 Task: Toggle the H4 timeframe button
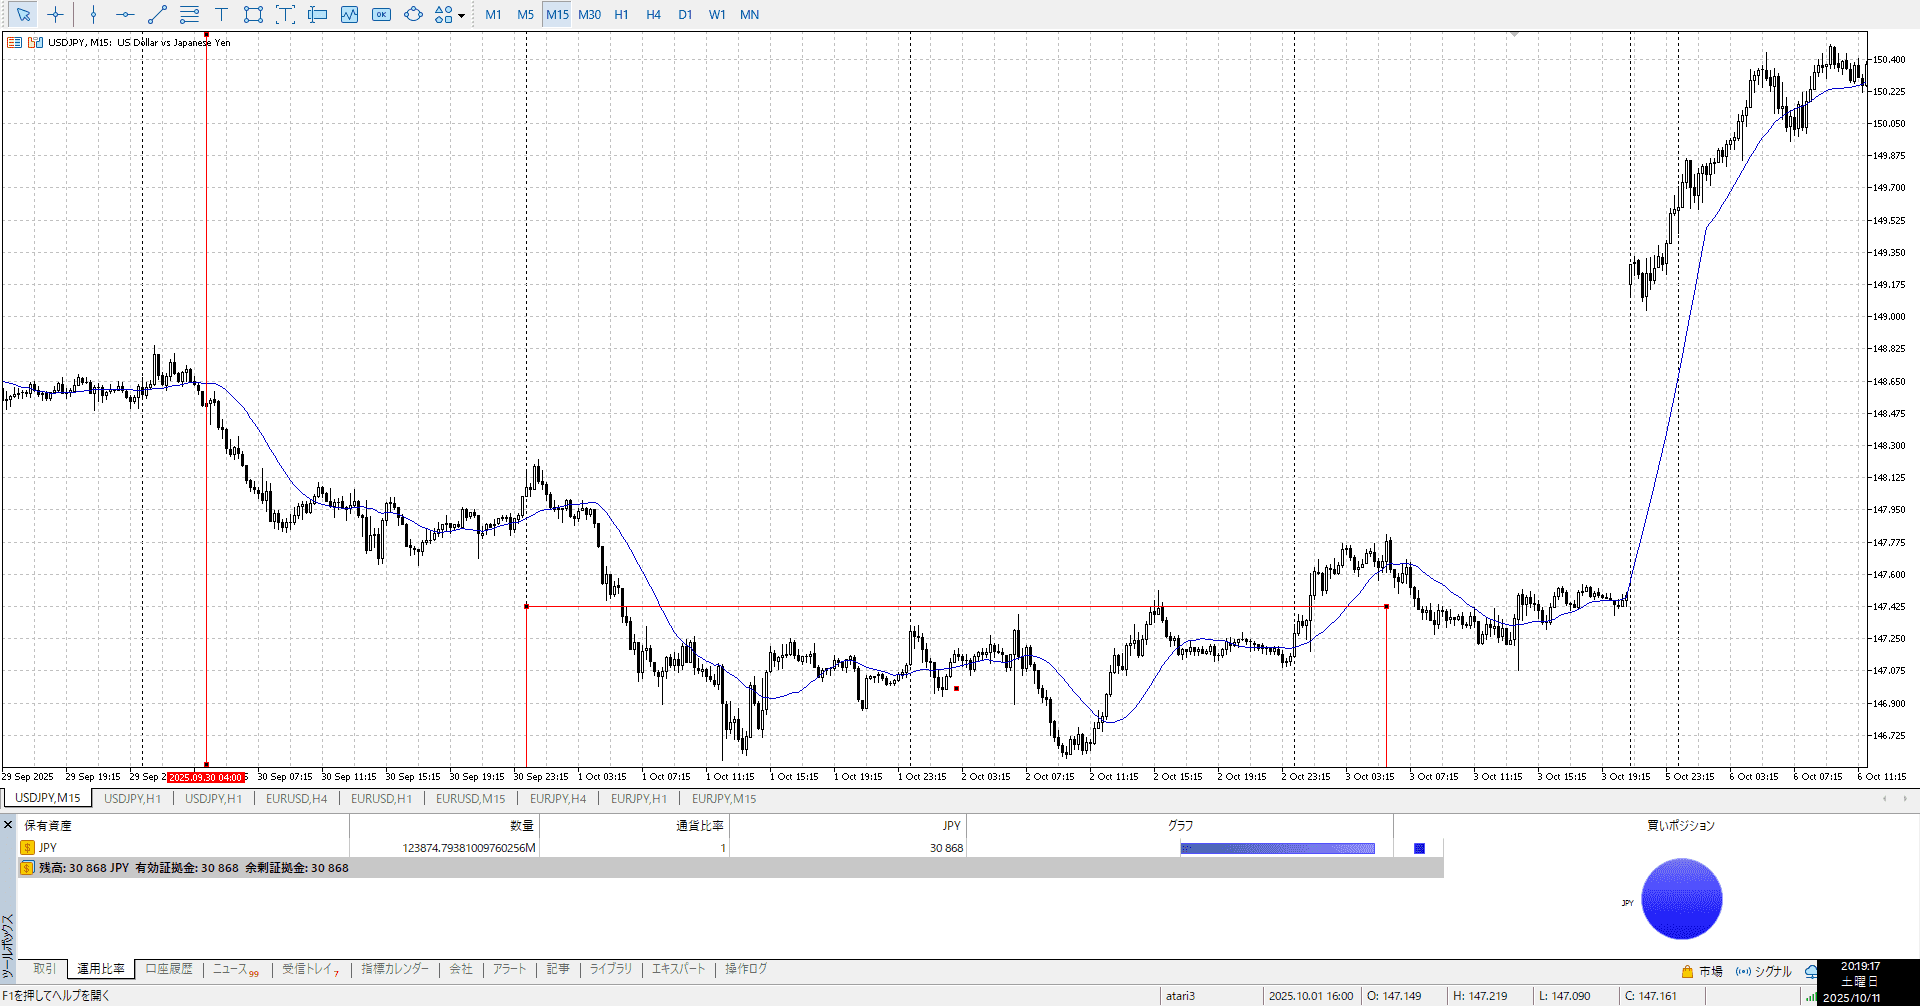point(653,14)
